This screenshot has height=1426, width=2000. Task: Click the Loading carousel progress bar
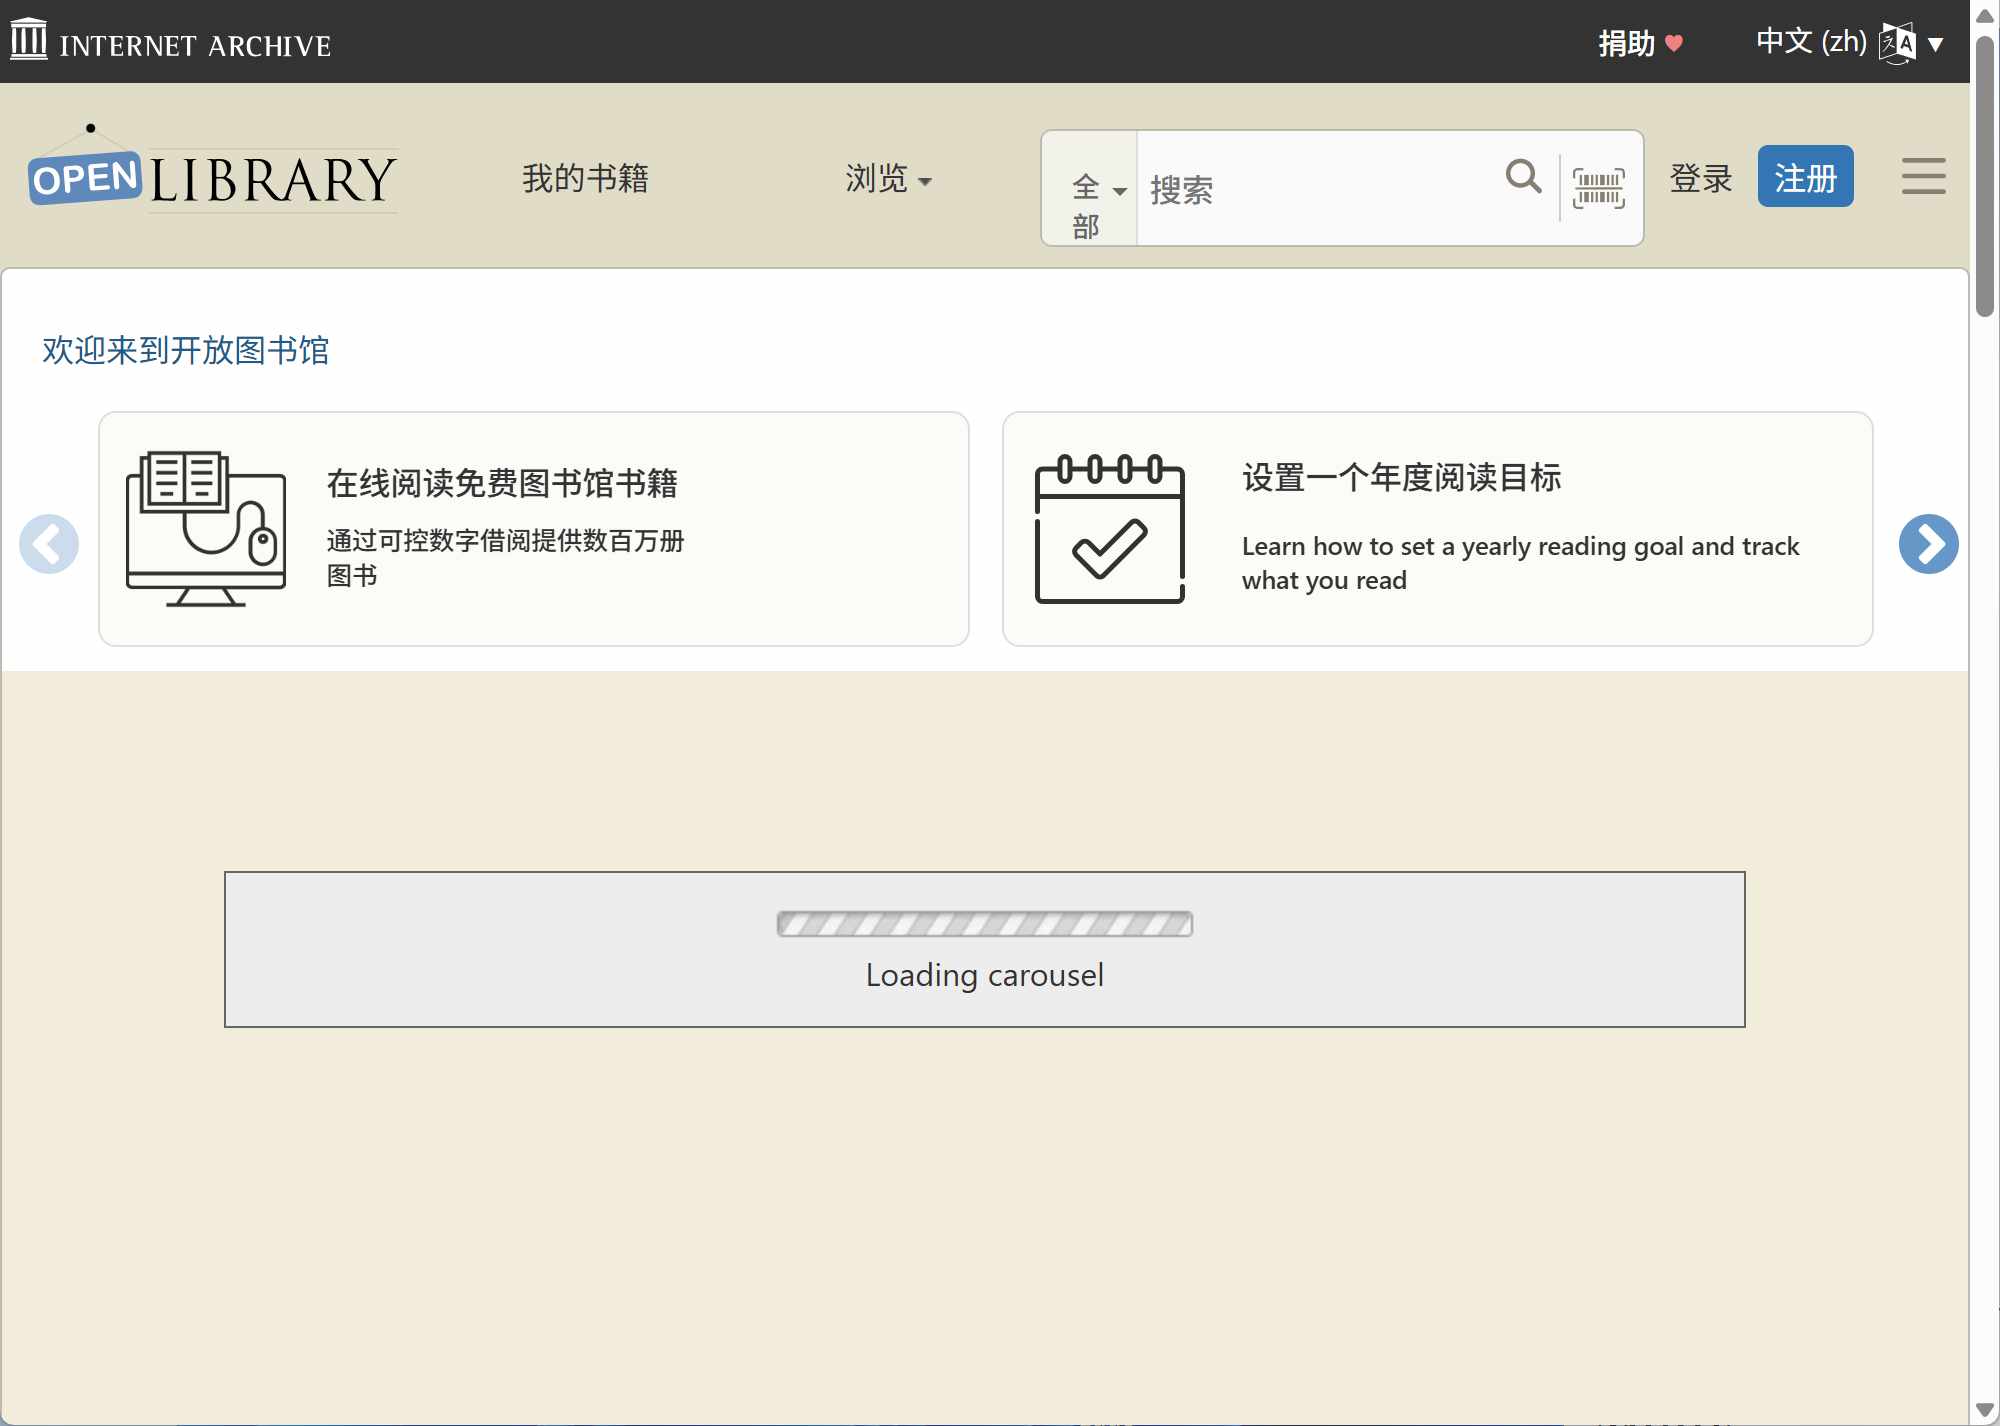point(985,924)
